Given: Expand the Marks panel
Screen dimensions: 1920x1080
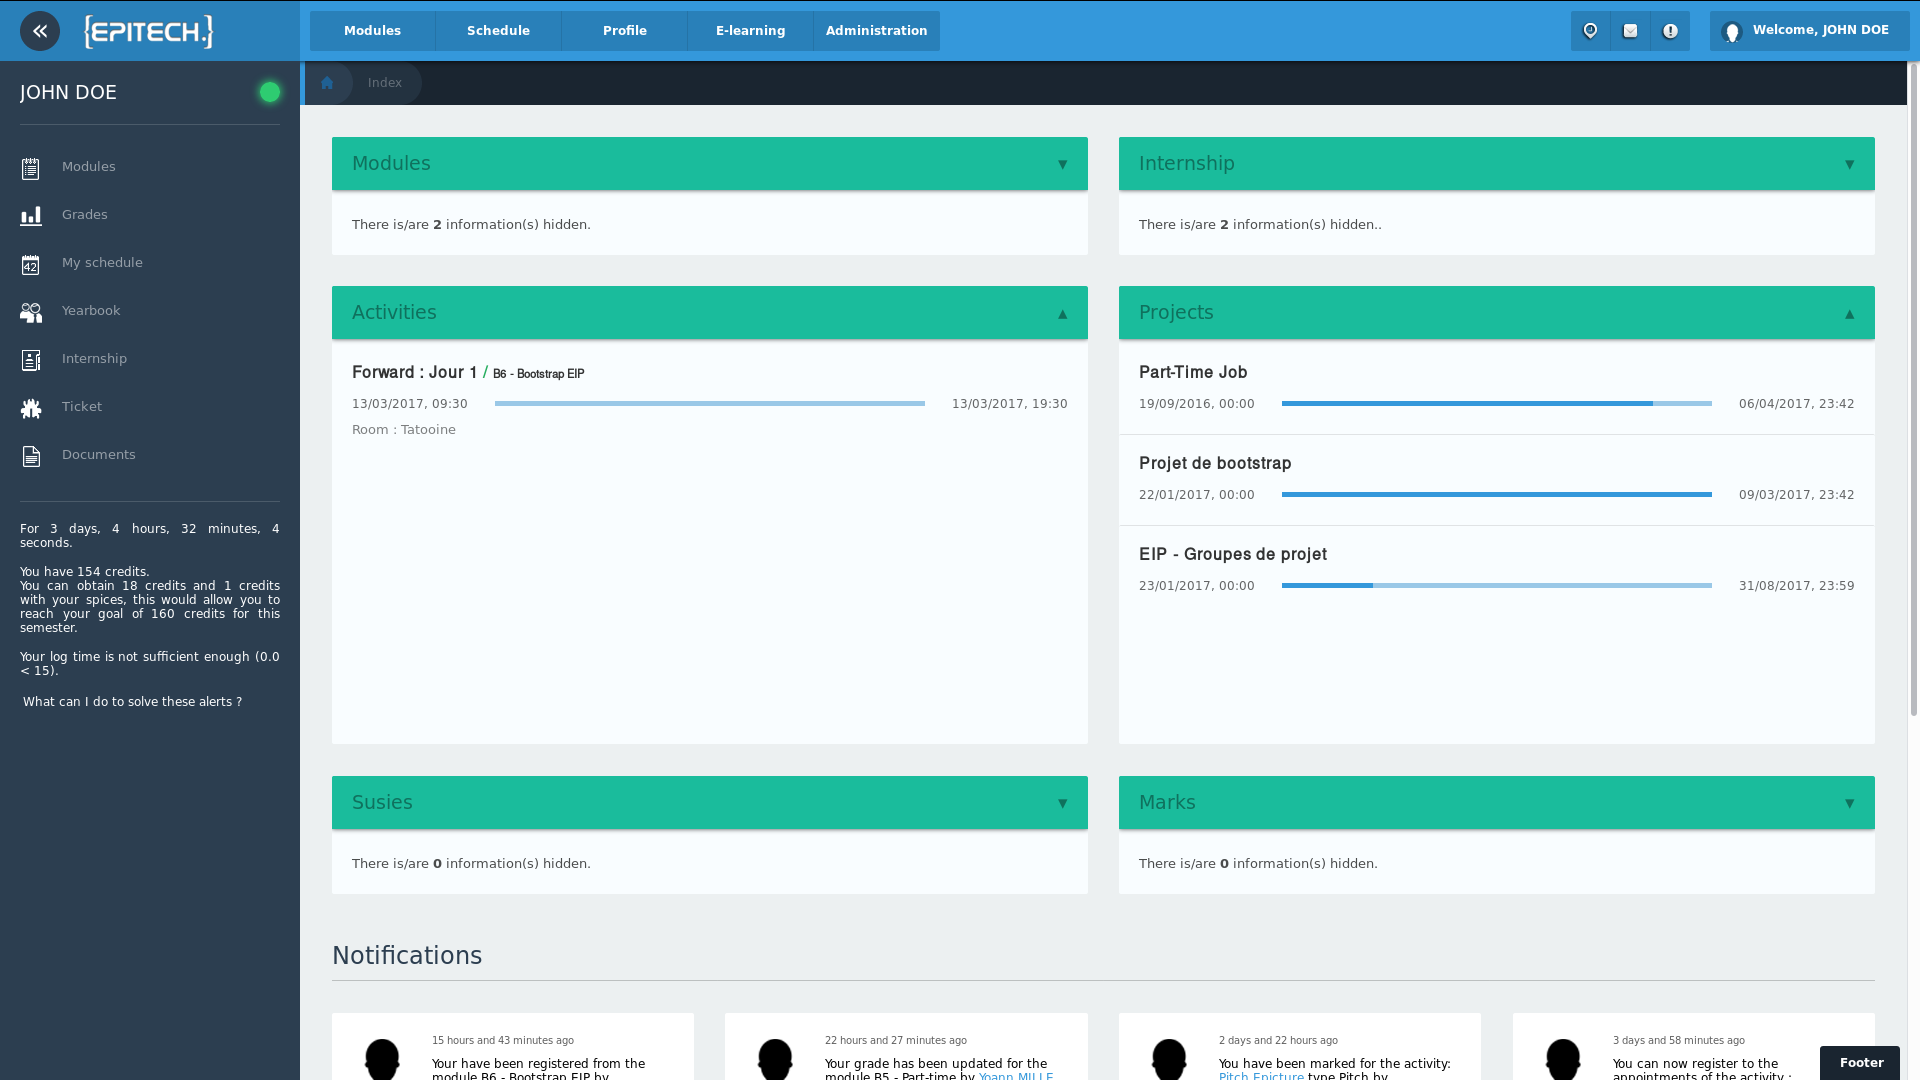Looking at the screenshot, I should 1849,802.
